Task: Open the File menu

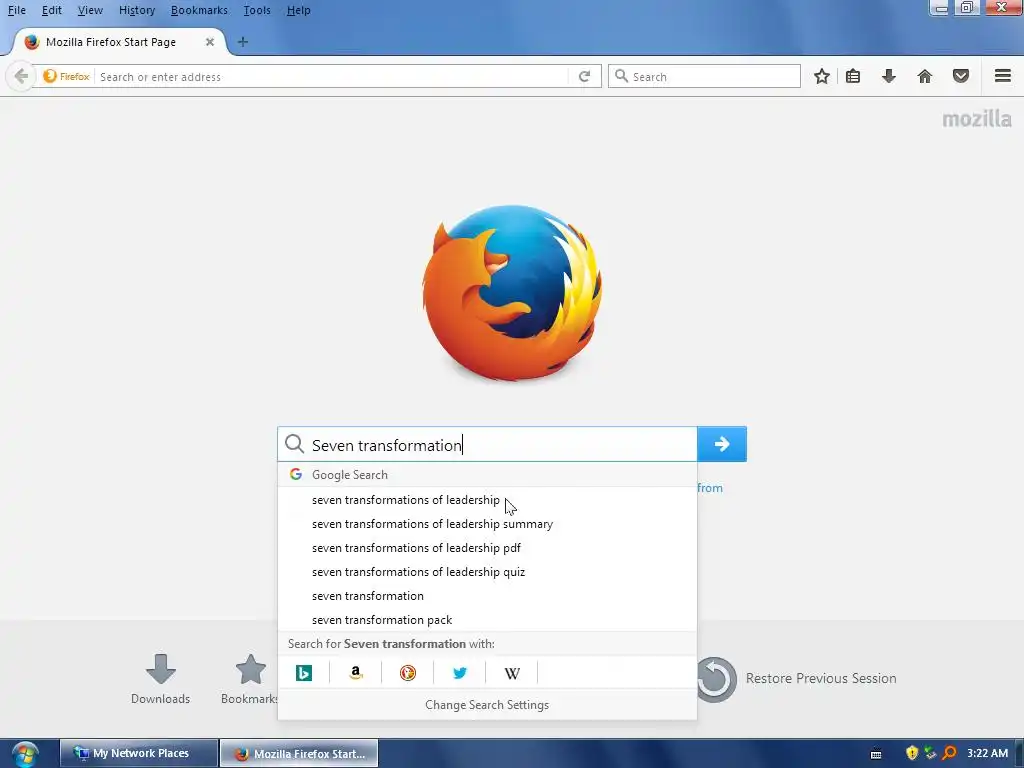Action: tap(17, 10)
